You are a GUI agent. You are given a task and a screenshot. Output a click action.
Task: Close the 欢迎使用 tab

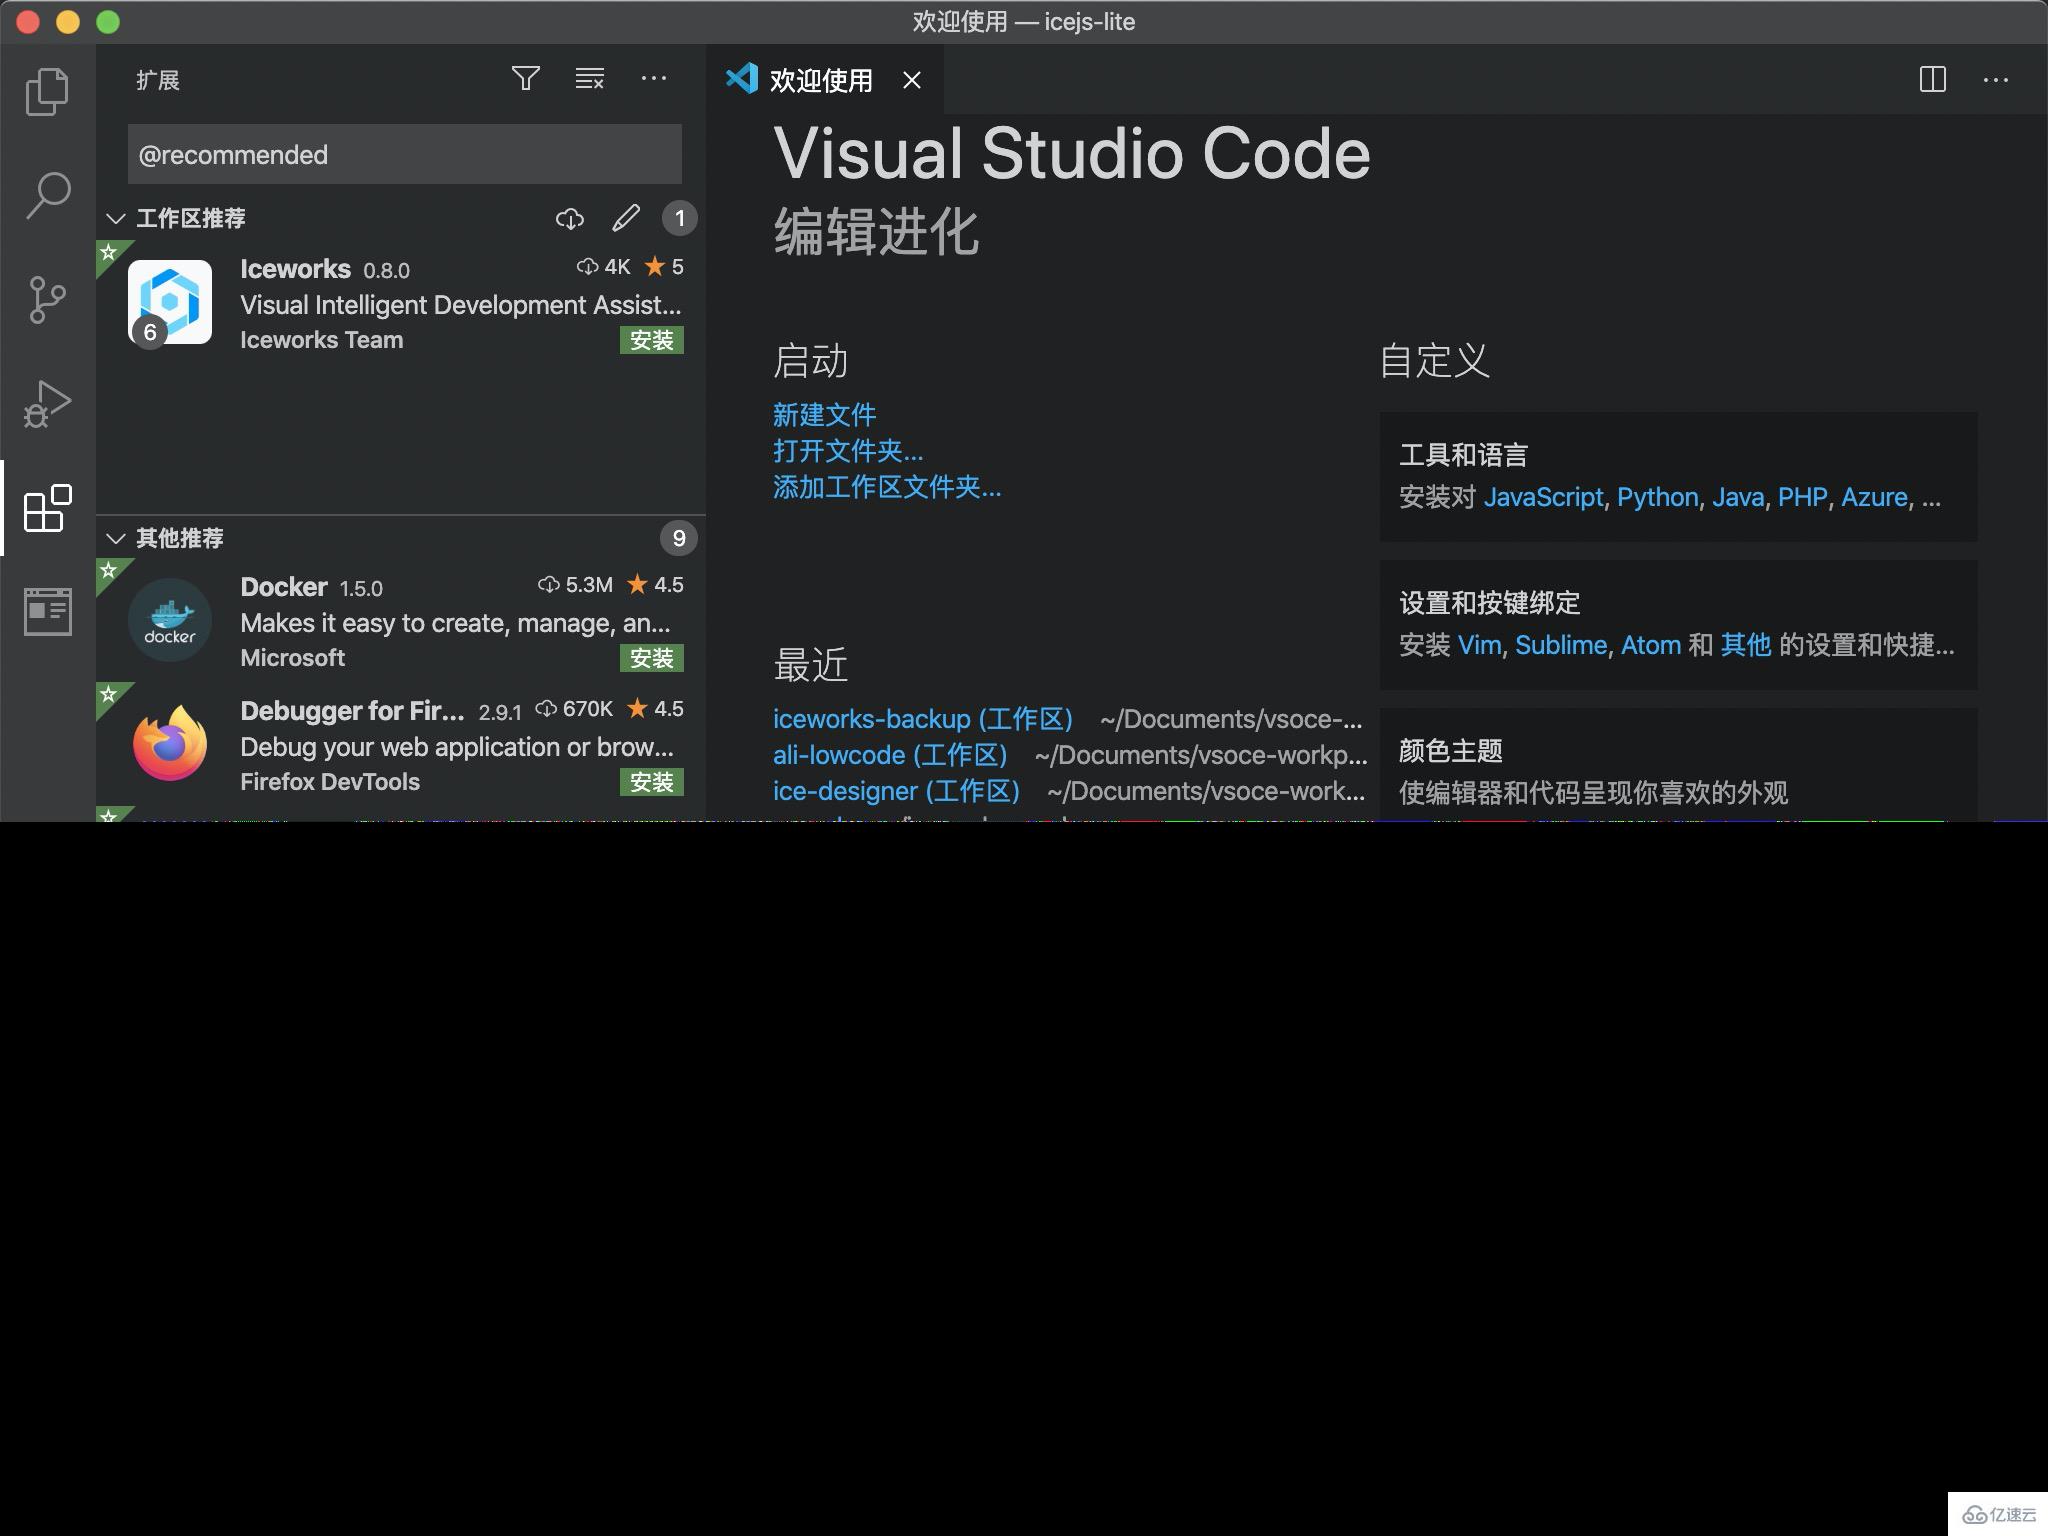pyautogui.click(x=912, y=80)
